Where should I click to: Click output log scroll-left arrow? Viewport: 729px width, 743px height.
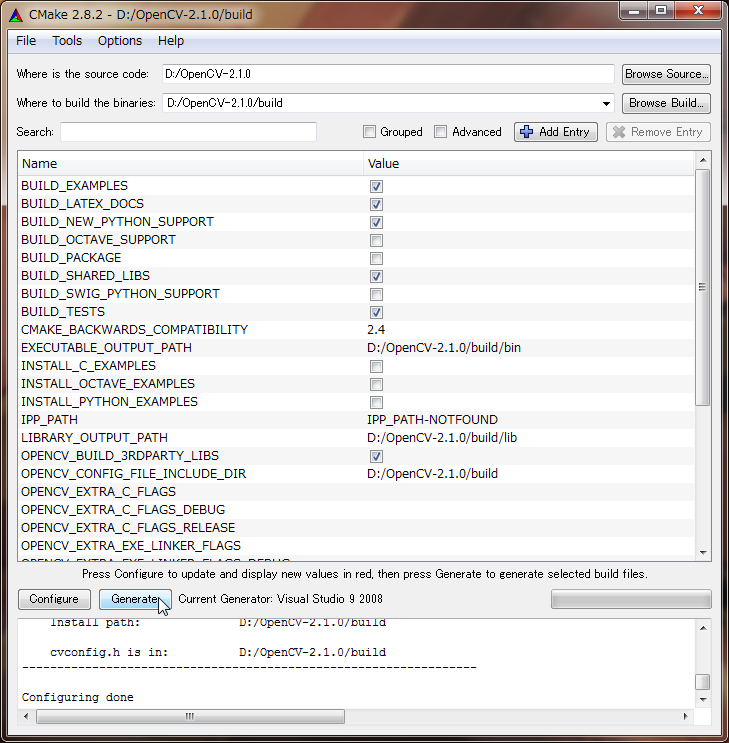[x=26, y=716]
